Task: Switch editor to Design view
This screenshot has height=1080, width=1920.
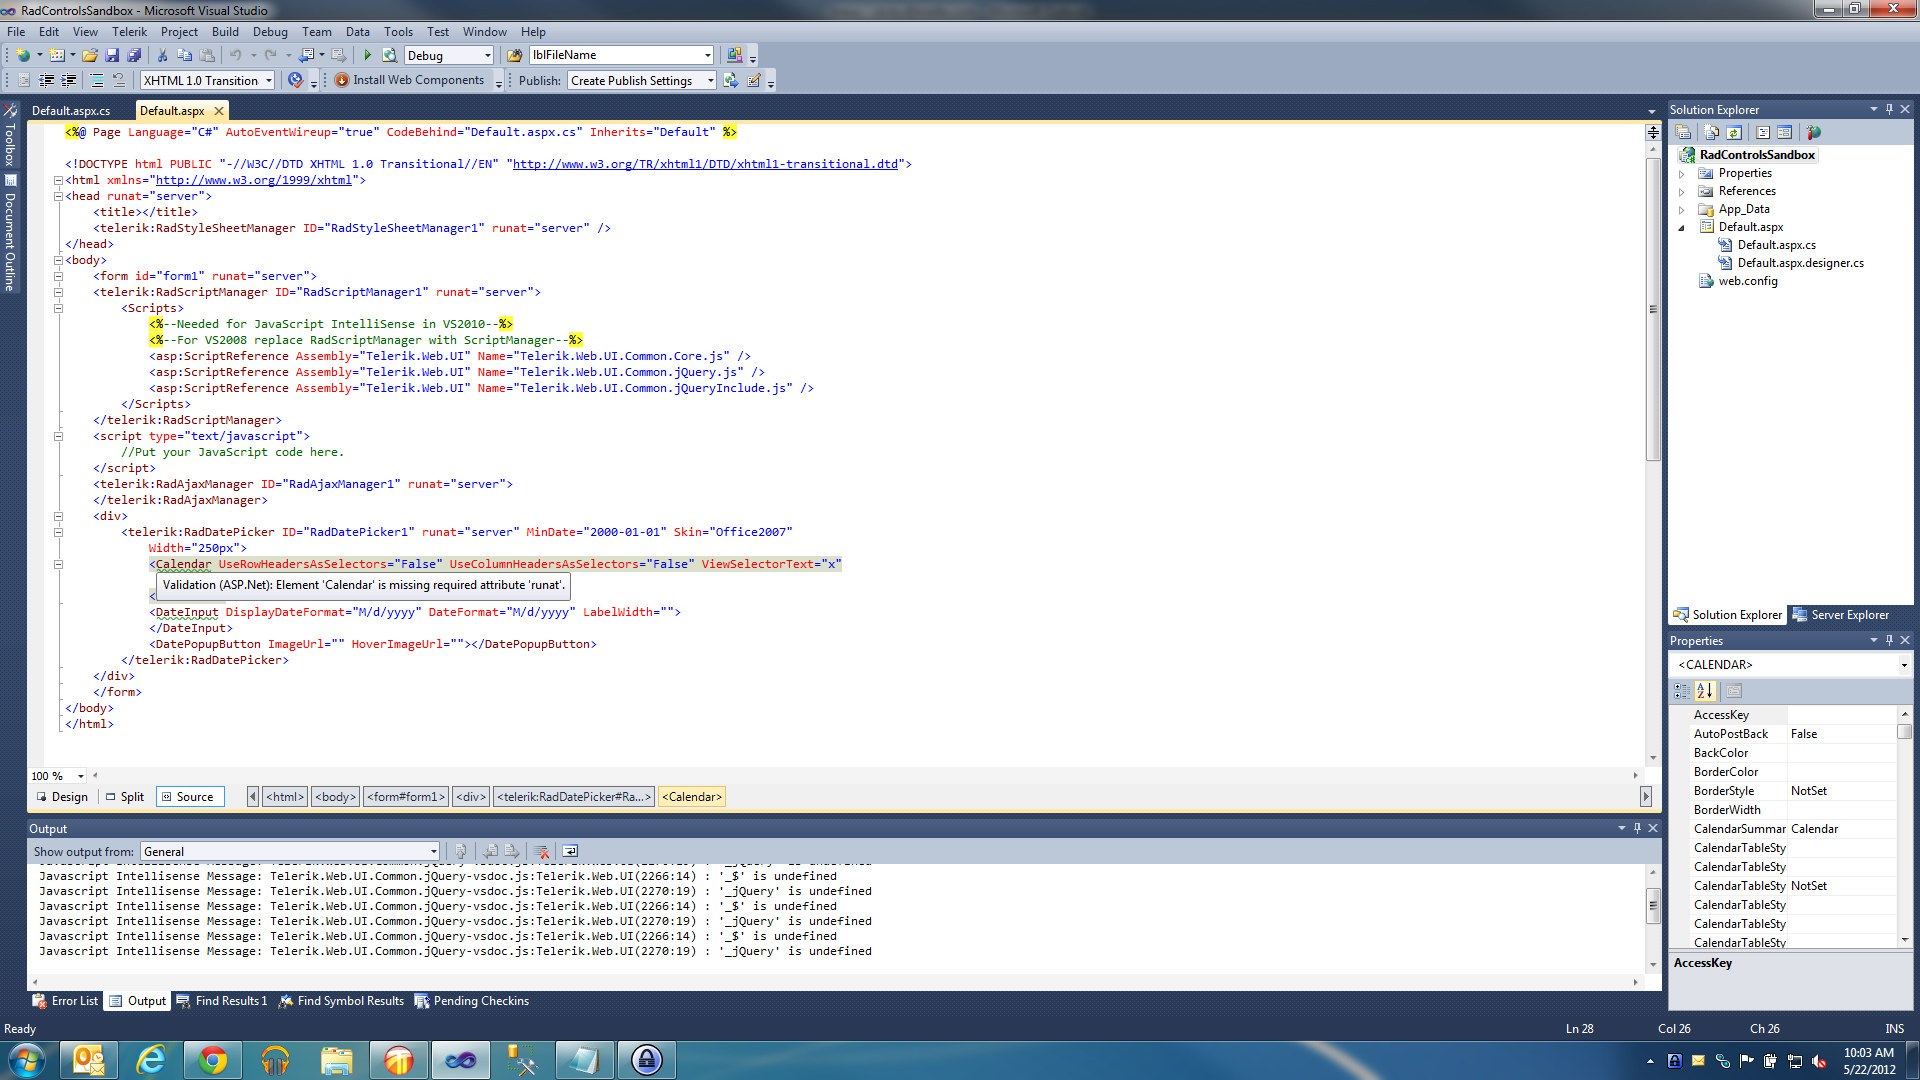Action: (x=62, y=797)
